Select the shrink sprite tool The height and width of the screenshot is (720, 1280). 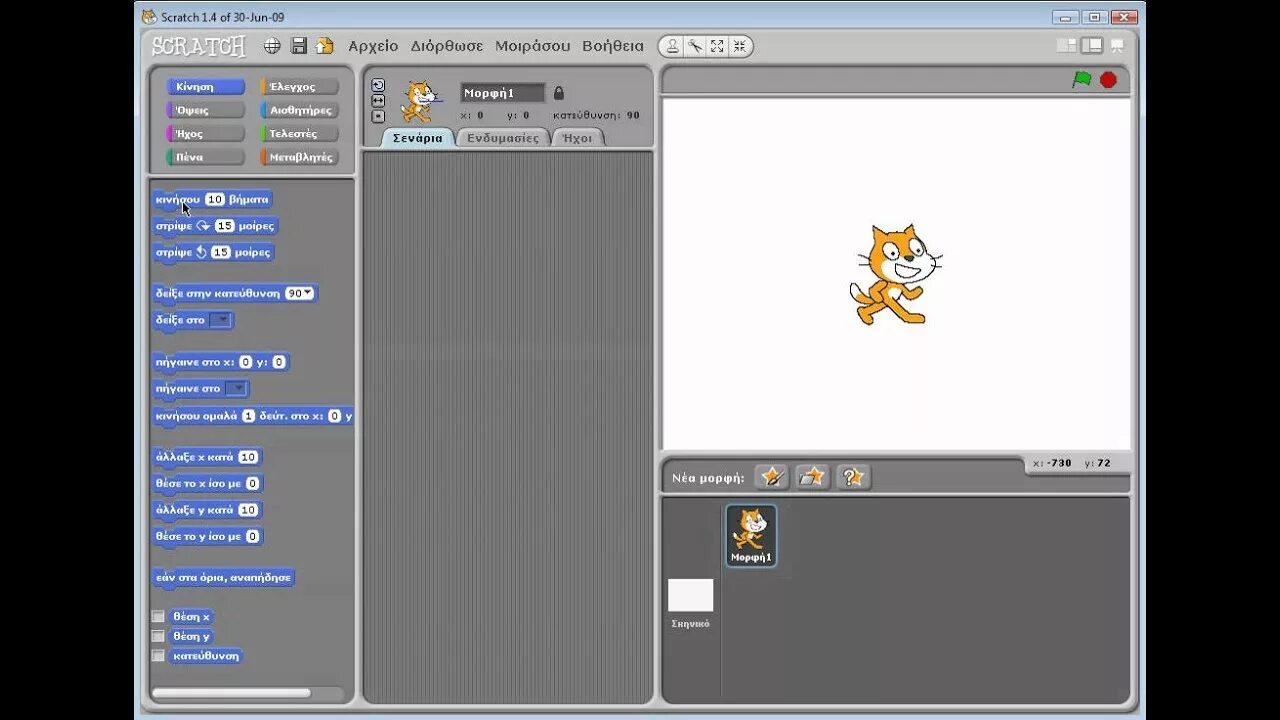tap(739, 46)
